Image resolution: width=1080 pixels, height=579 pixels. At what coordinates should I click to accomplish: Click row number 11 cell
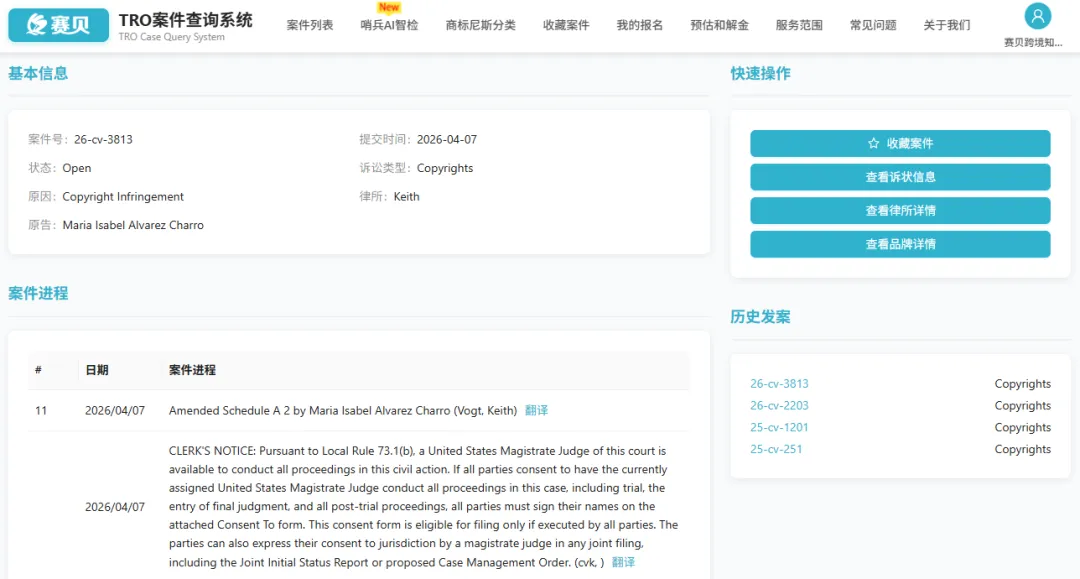click(41, 410)
